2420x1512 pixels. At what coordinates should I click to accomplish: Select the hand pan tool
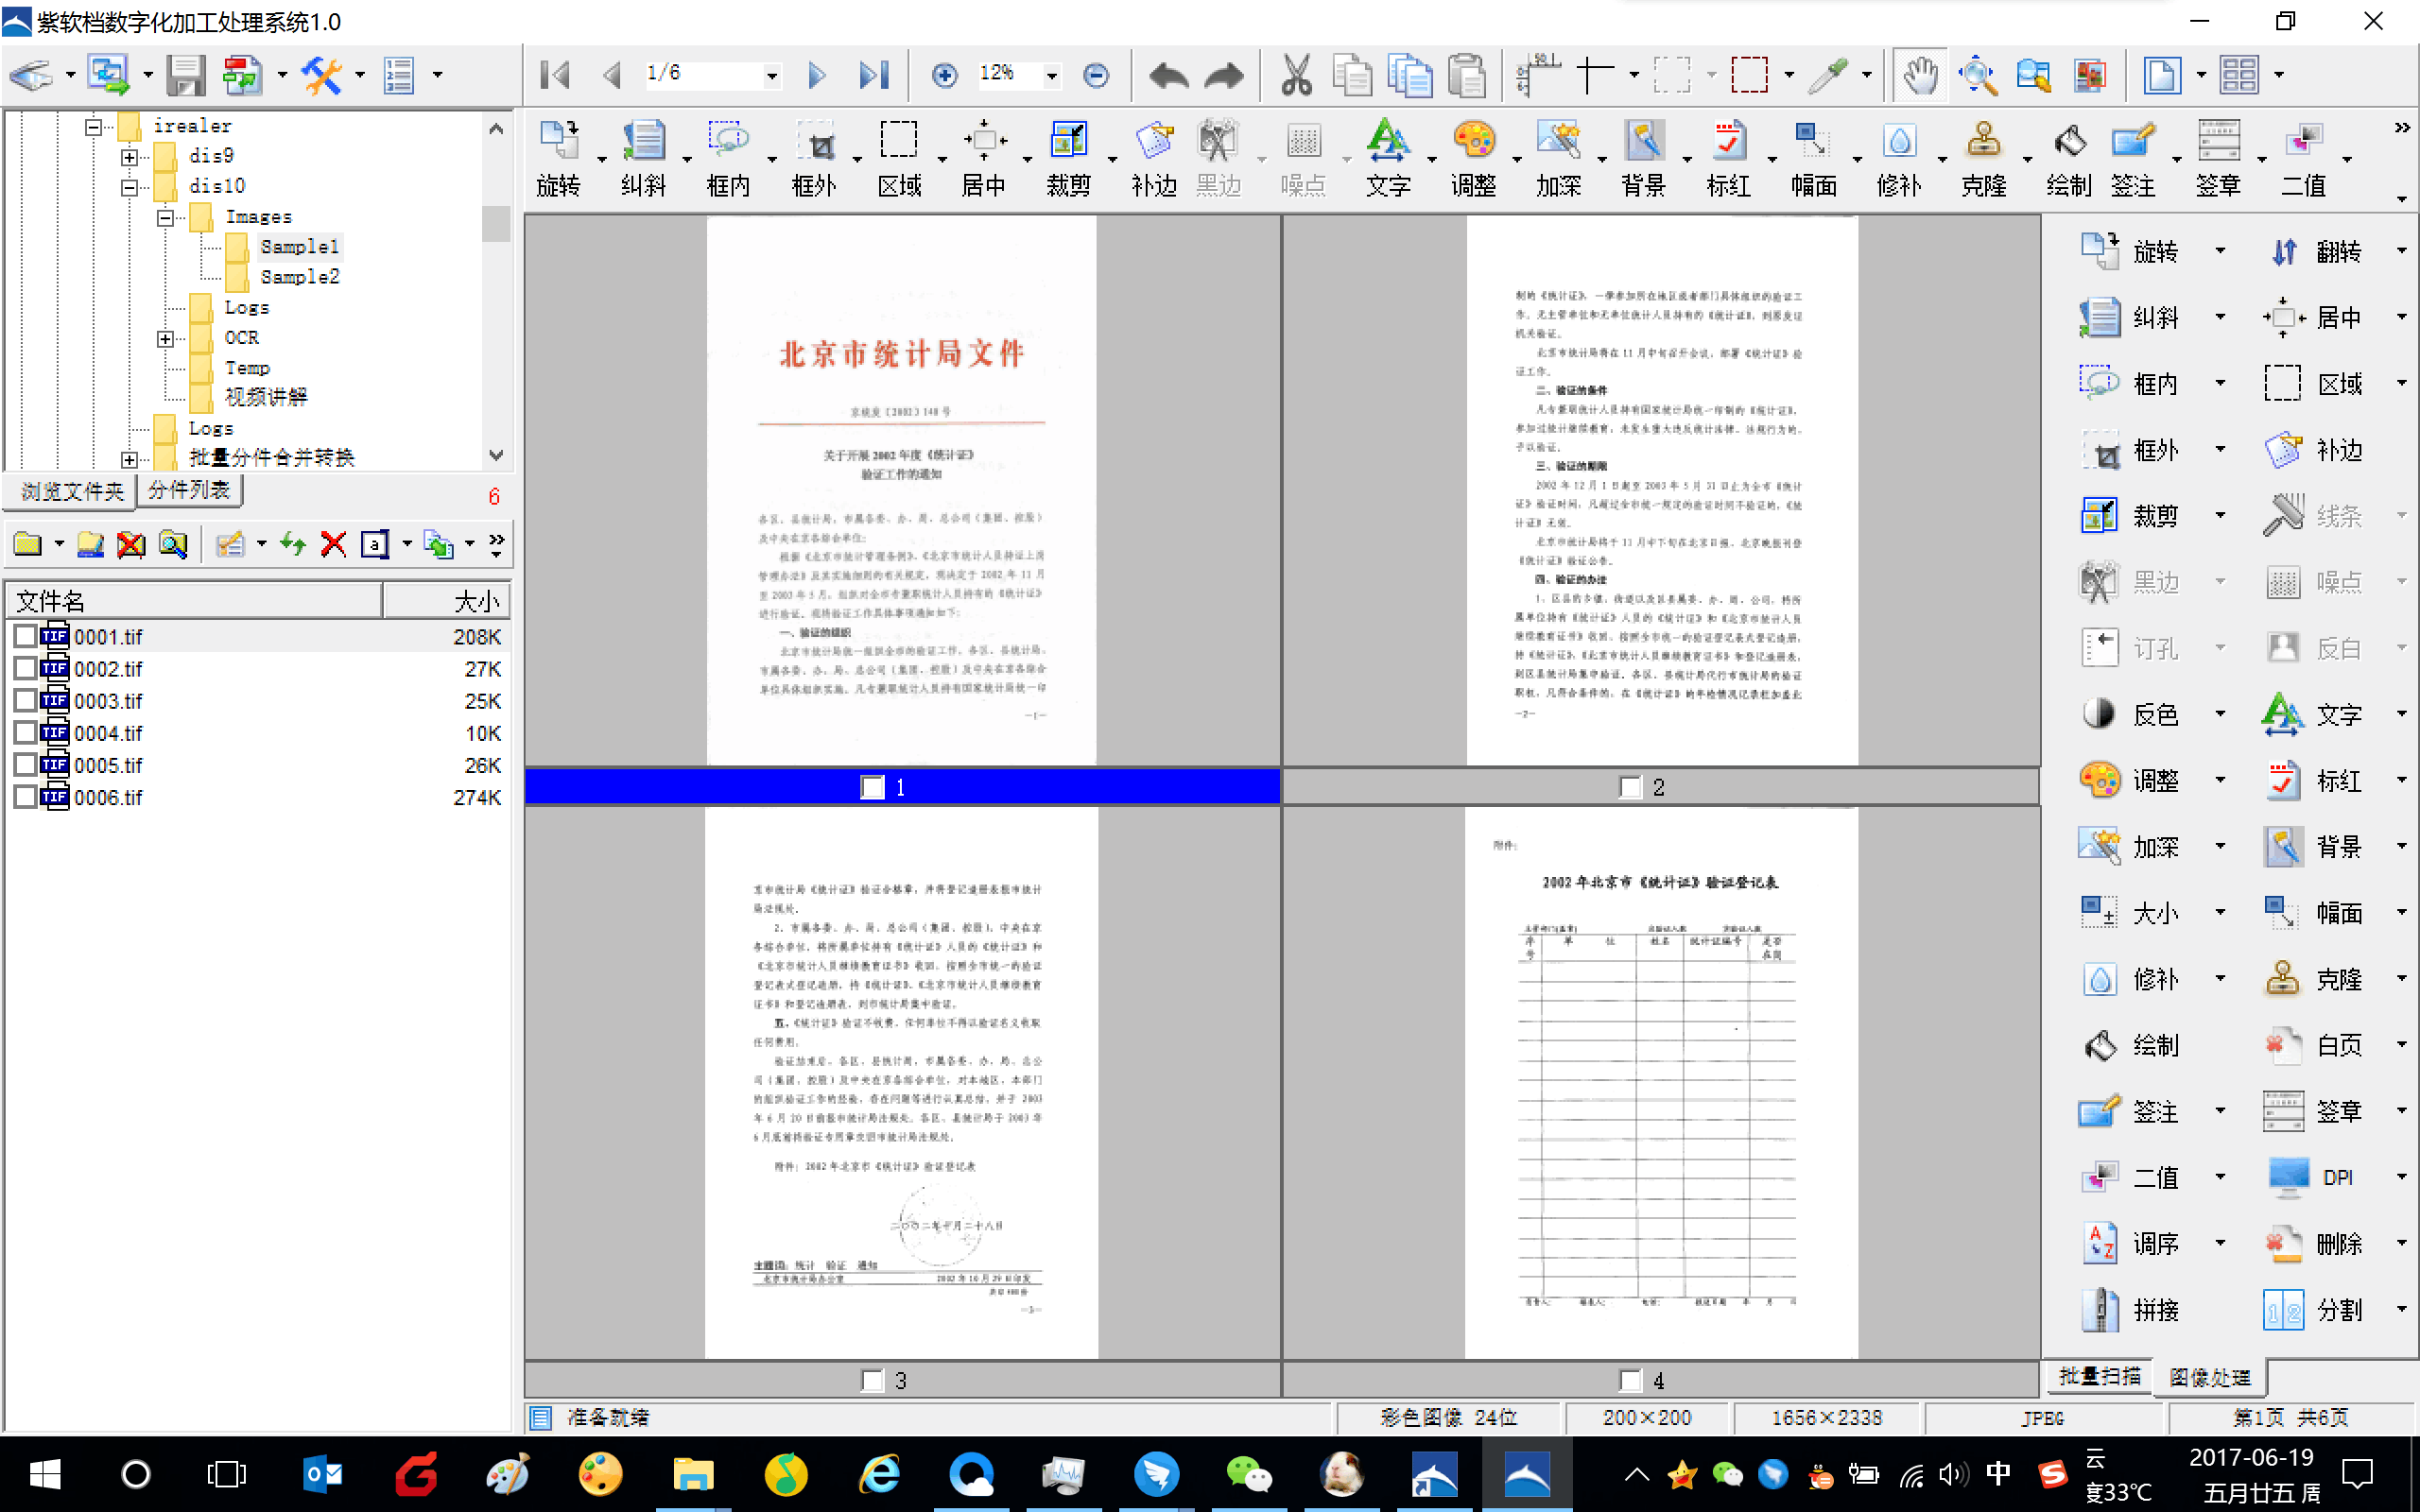(1920, 75)
